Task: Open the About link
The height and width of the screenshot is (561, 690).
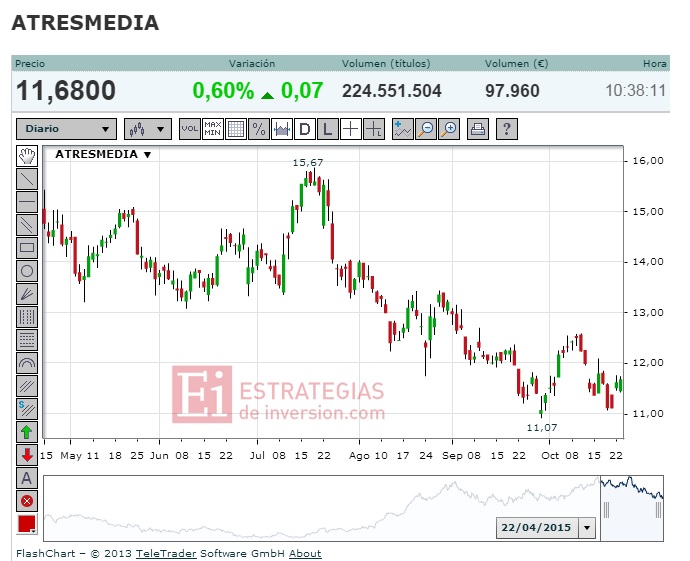Action: [x=305, y=554]
